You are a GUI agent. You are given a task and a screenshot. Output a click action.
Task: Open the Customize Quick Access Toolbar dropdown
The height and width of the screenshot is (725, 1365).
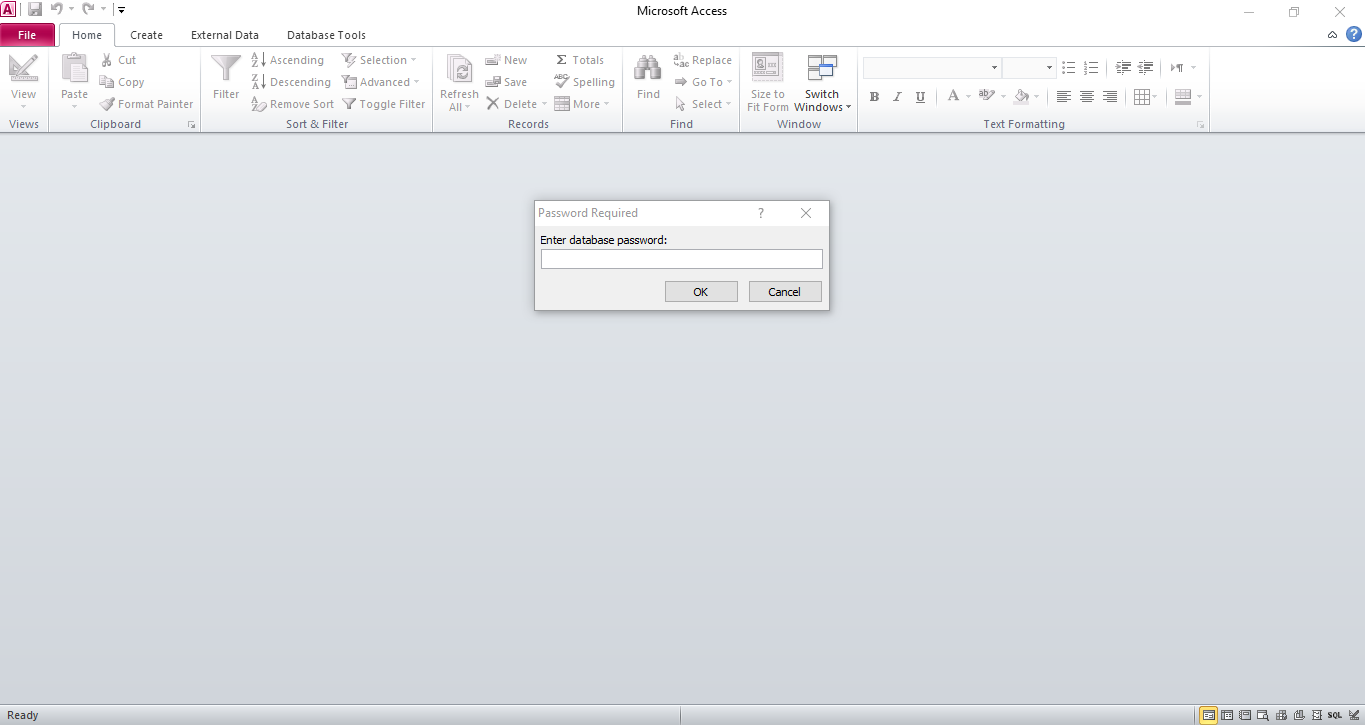pyautogui.click(x=121, y=10)
